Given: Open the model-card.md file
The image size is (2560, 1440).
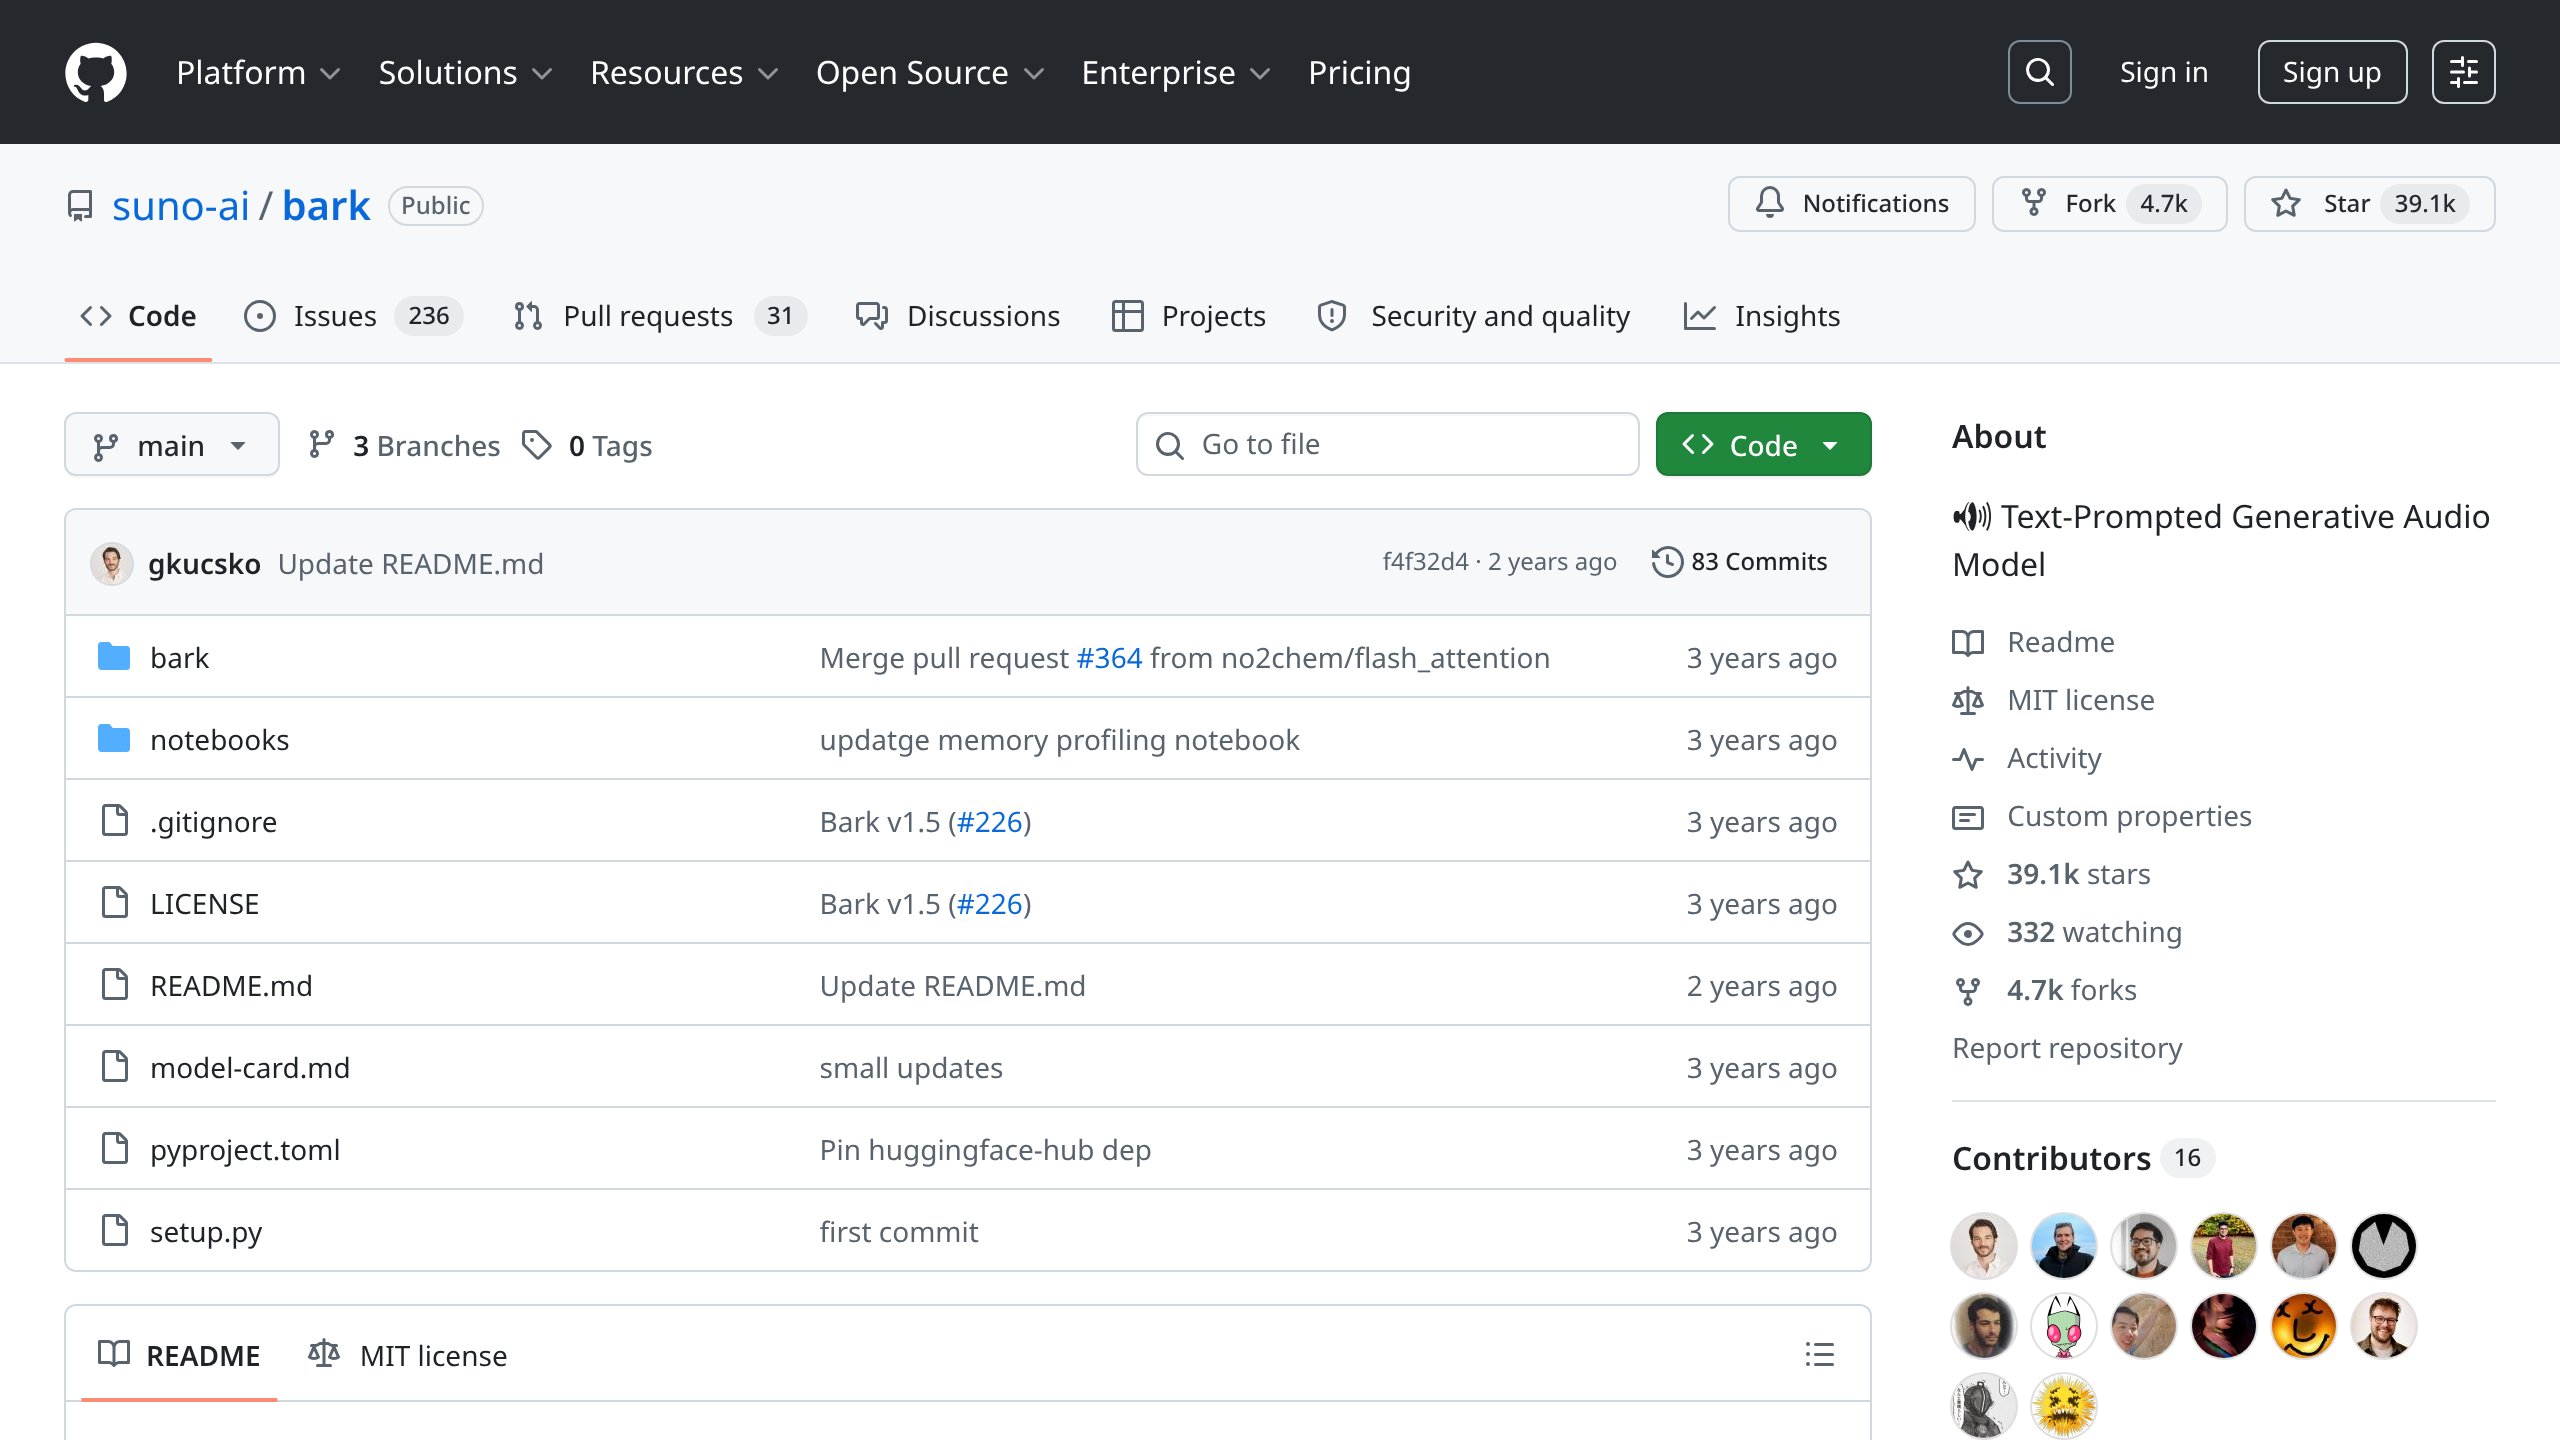Looking at the screenshot, I should point(250,1068).
